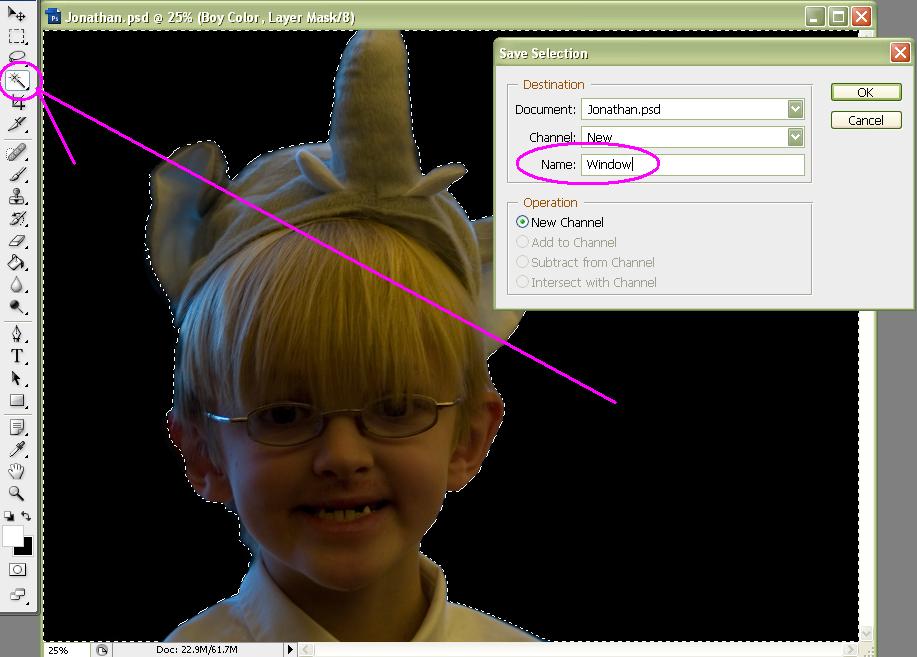917x657 pixels.
Task: Select the Crop tool
Action: click(x=16, y=102)
